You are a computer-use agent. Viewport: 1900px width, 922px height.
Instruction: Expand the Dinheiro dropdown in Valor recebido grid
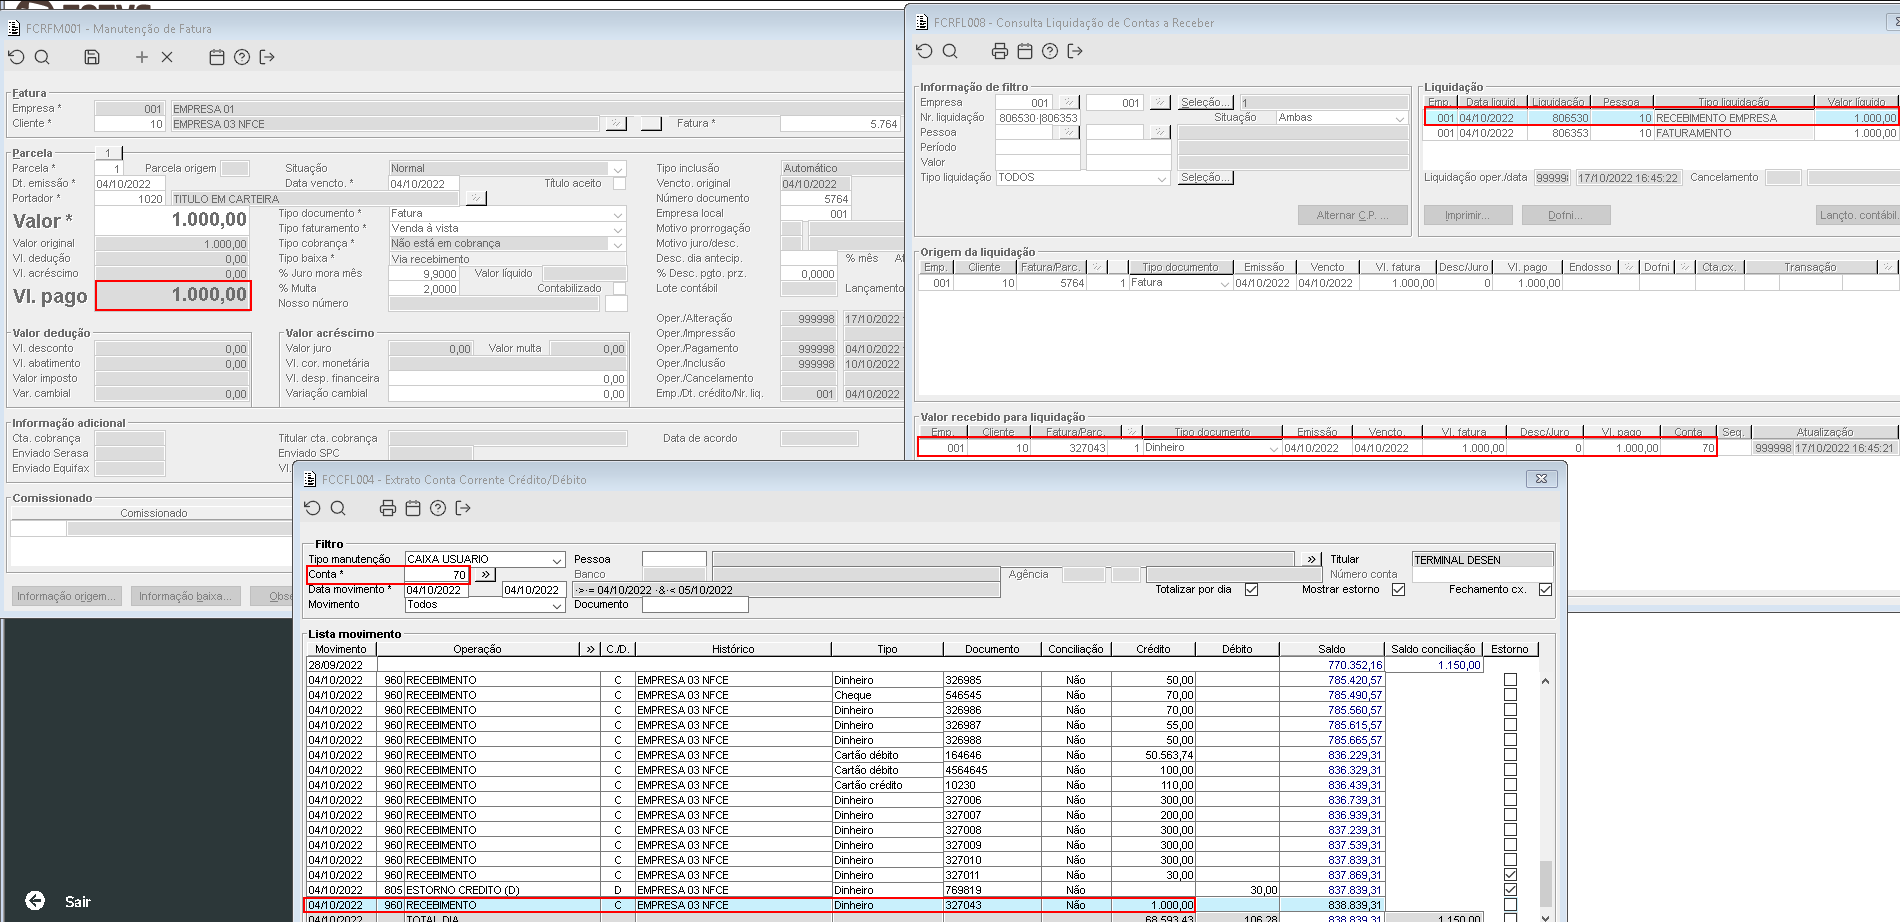click(x=1274, y=449)
